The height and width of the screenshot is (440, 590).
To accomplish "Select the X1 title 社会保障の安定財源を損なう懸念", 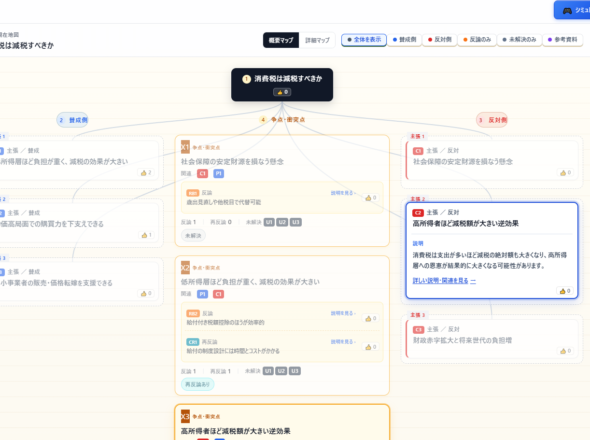I will pos(232,161).
